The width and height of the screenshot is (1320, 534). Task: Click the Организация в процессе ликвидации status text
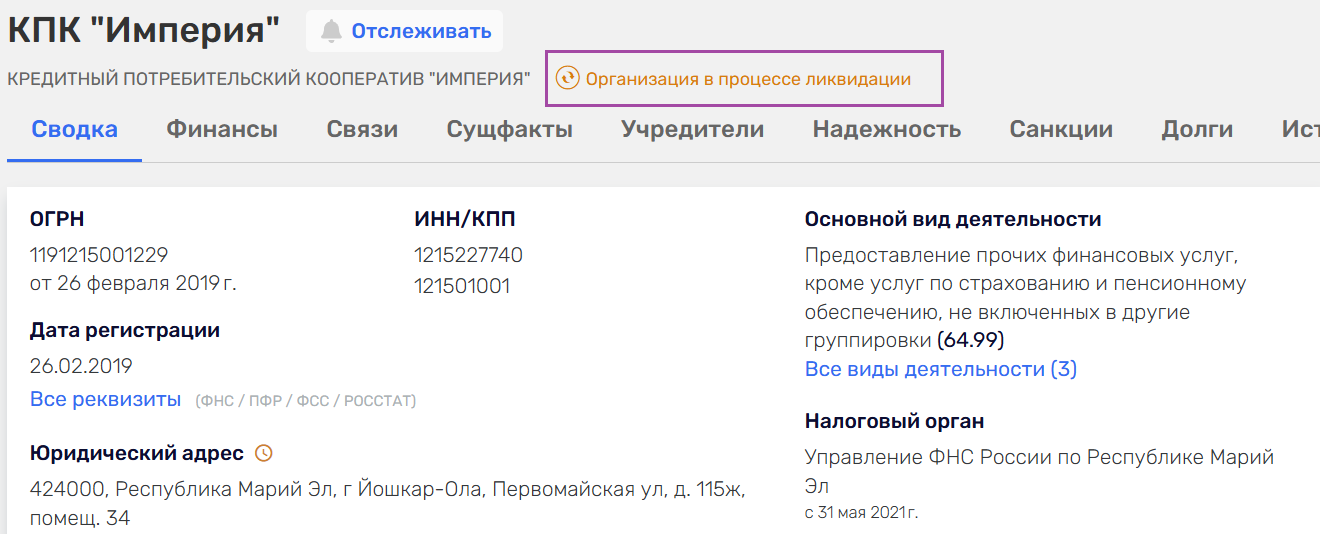coord(748,79)
